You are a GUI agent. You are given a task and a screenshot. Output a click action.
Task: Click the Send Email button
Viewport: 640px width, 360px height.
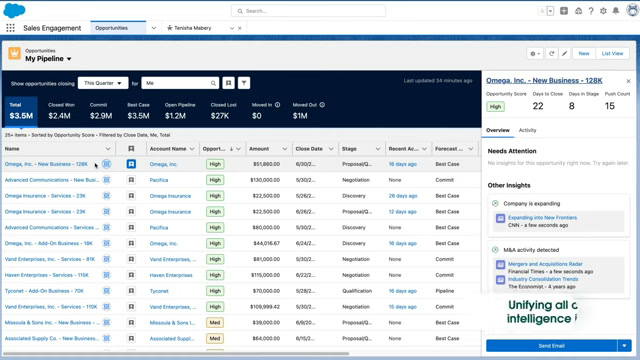point(551,346)
